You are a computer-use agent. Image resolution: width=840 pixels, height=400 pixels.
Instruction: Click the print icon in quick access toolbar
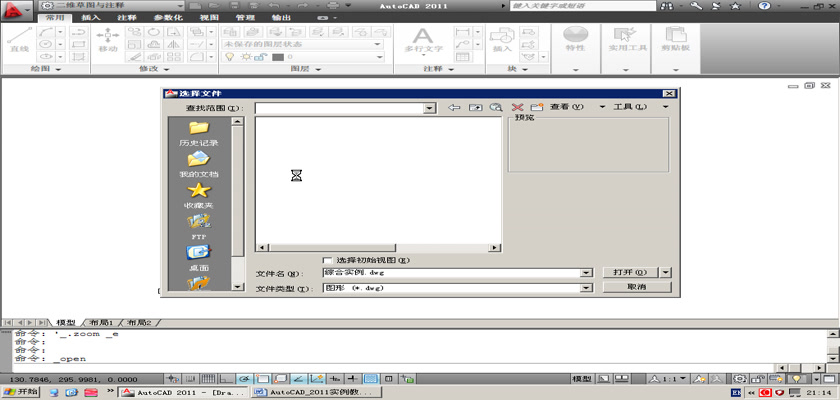click(333, 5)
